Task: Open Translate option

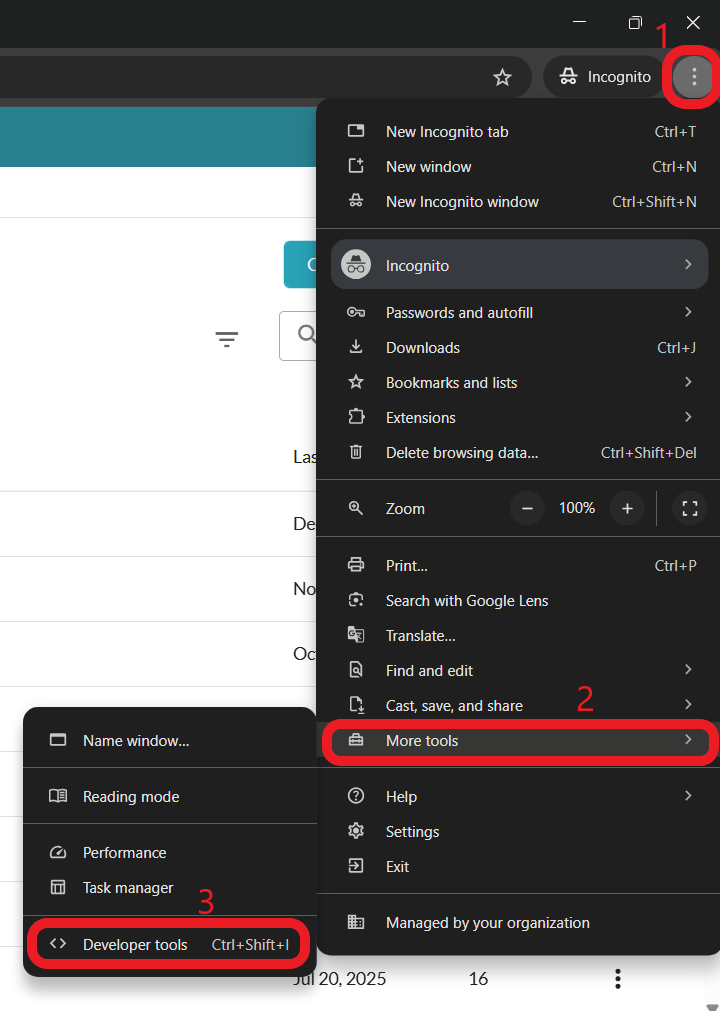Action: point(519,635)
